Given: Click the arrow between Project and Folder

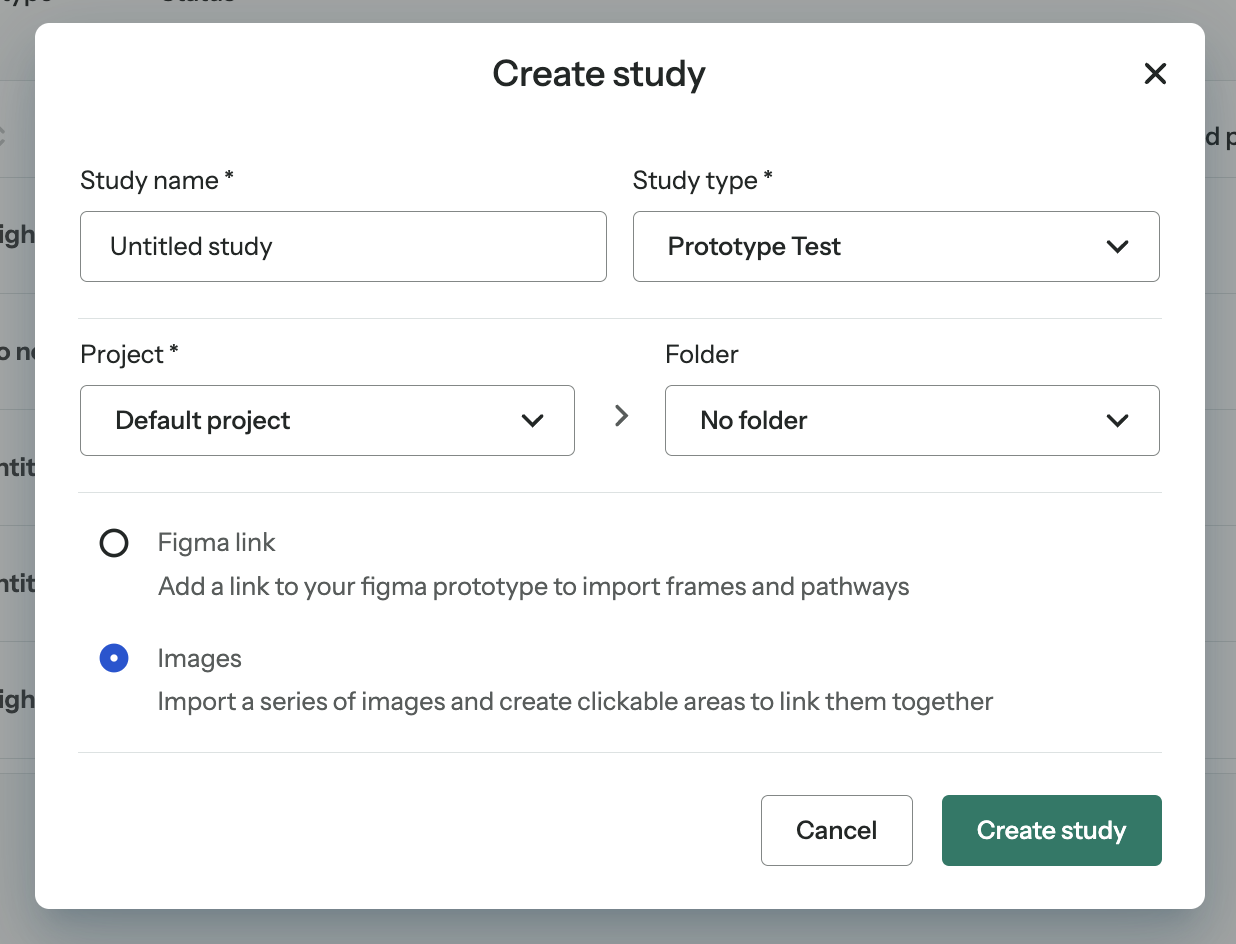Looking at the screenshot, I should [x=621, y=416].
